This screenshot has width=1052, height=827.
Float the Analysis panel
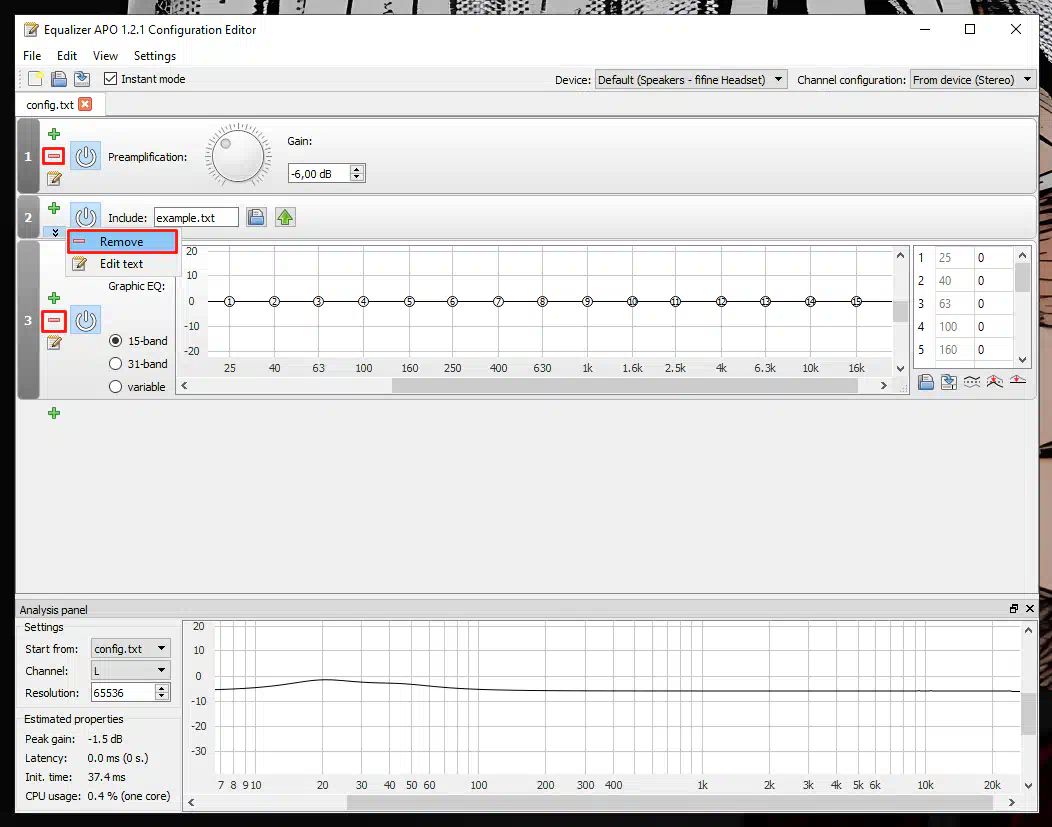click(1014, 608)
